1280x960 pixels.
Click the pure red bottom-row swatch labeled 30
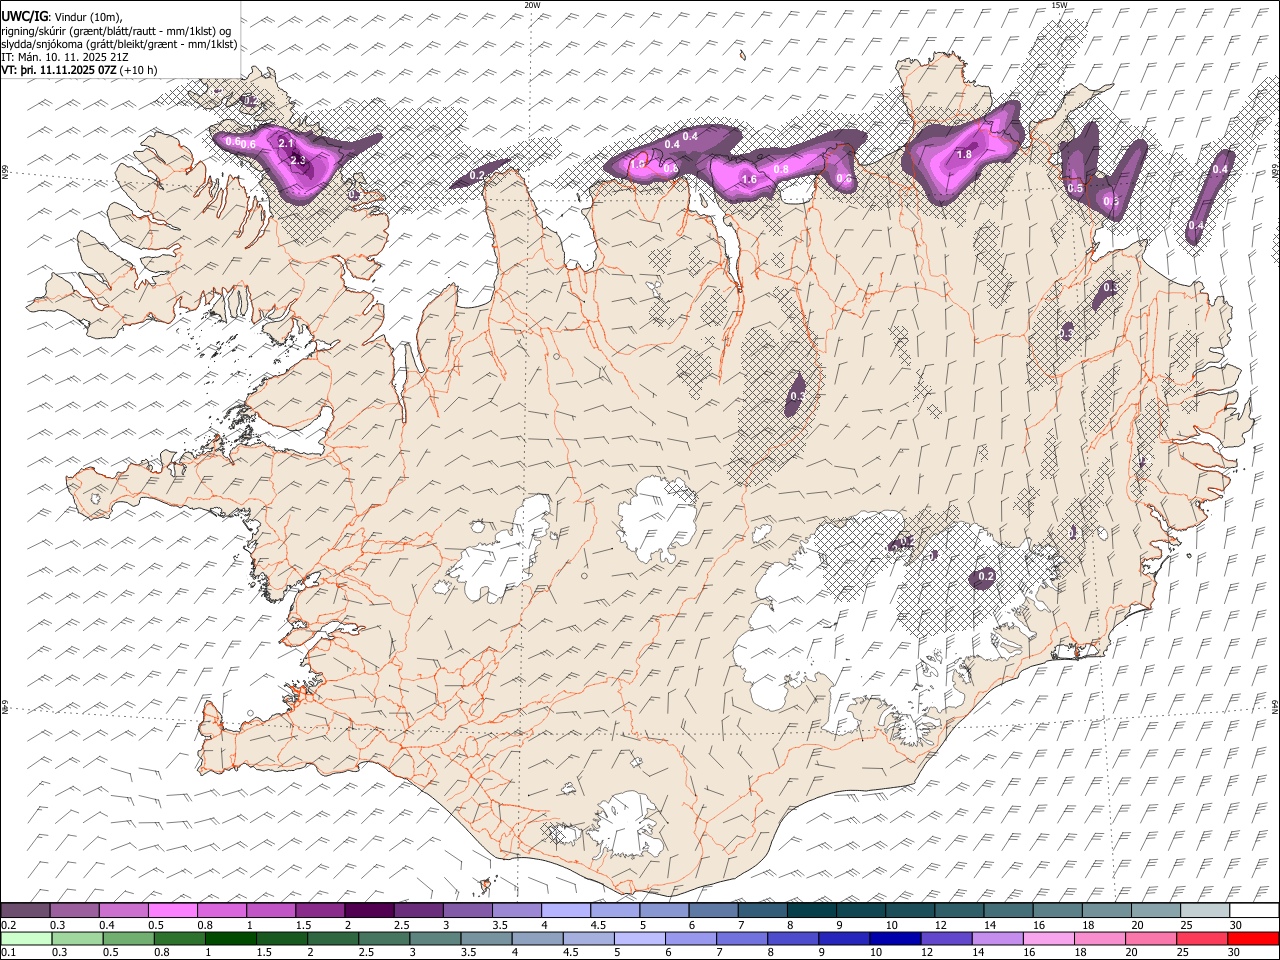coord(1253,938)
